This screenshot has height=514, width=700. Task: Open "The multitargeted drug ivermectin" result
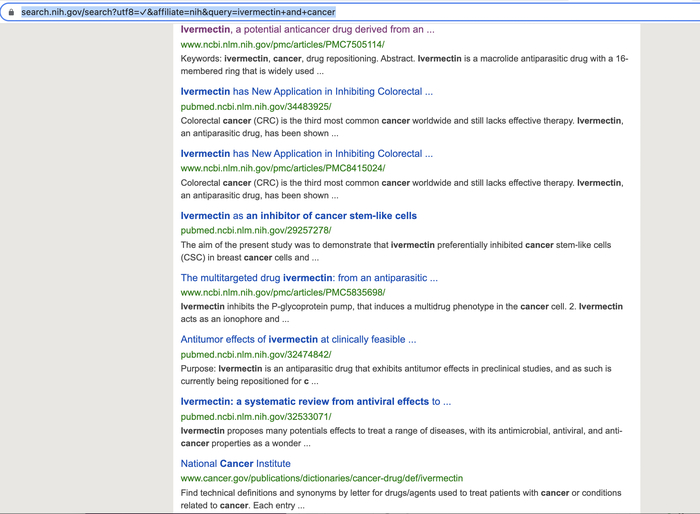pyautogui.click(x=308, y=278)
